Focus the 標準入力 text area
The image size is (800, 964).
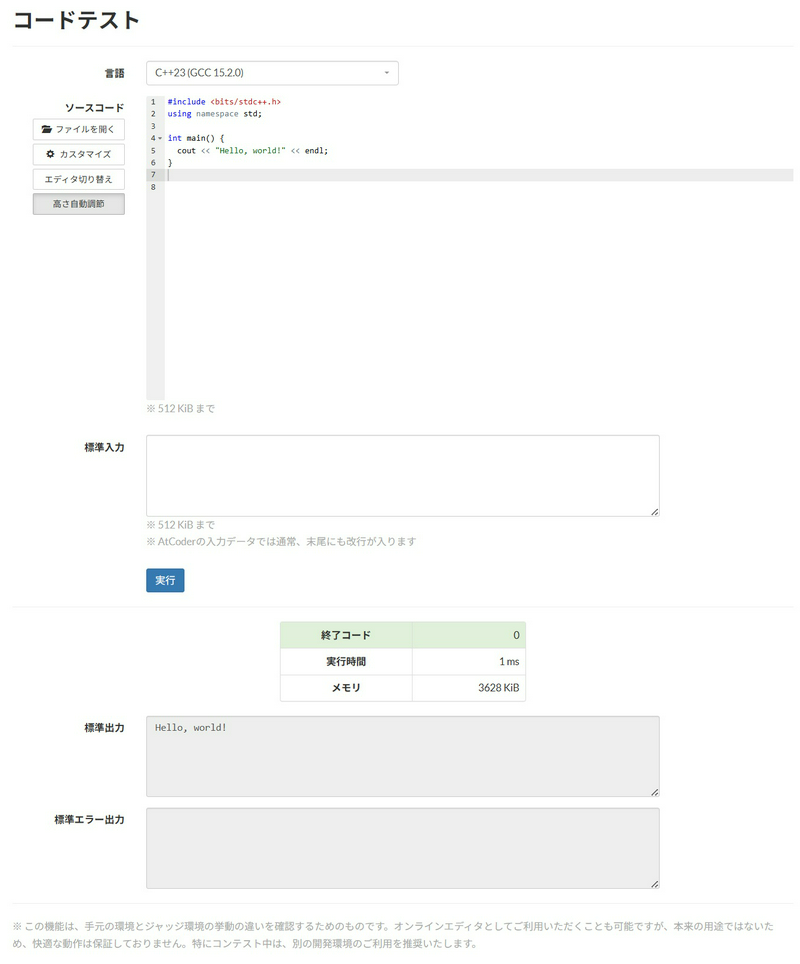402,475
